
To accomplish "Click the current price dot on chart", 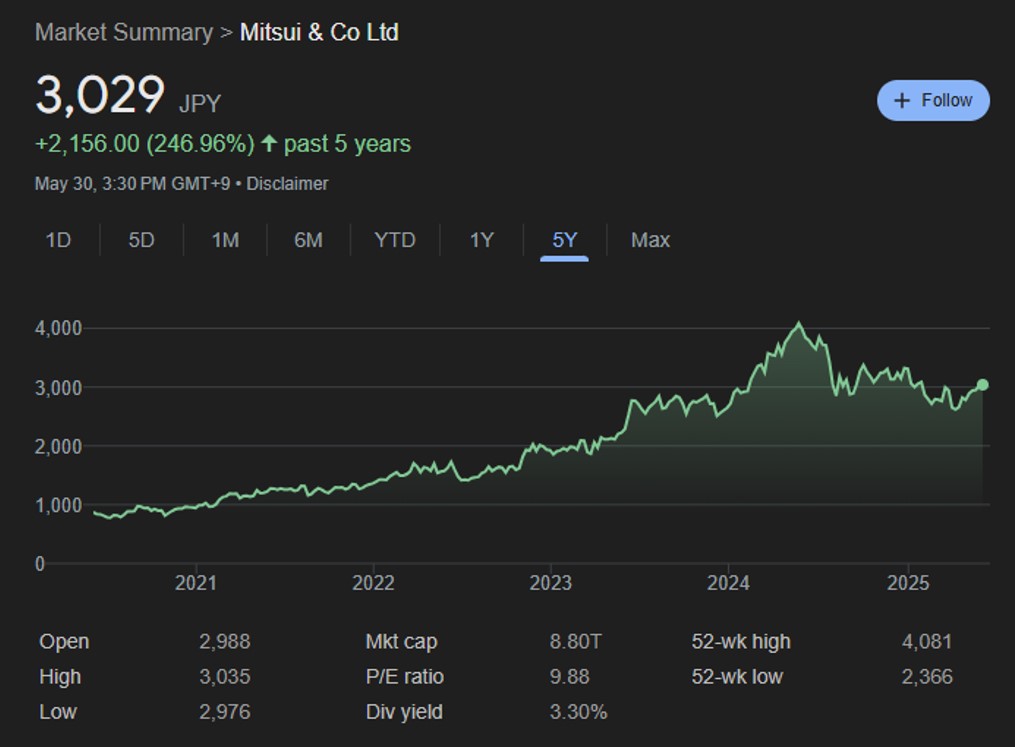I will [982, 385].
